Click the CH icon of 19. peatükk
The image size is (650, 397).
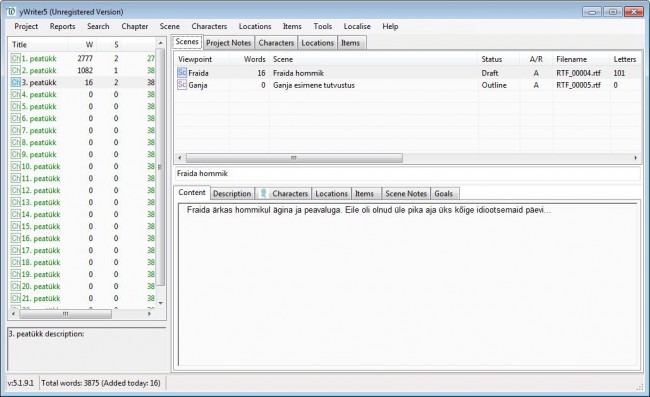(x=15, y=275)
